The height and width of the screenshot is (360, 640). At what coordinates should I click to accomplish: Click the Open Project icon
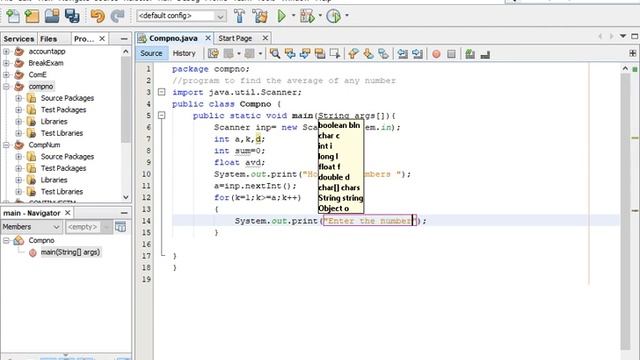[x=52, y=16]
